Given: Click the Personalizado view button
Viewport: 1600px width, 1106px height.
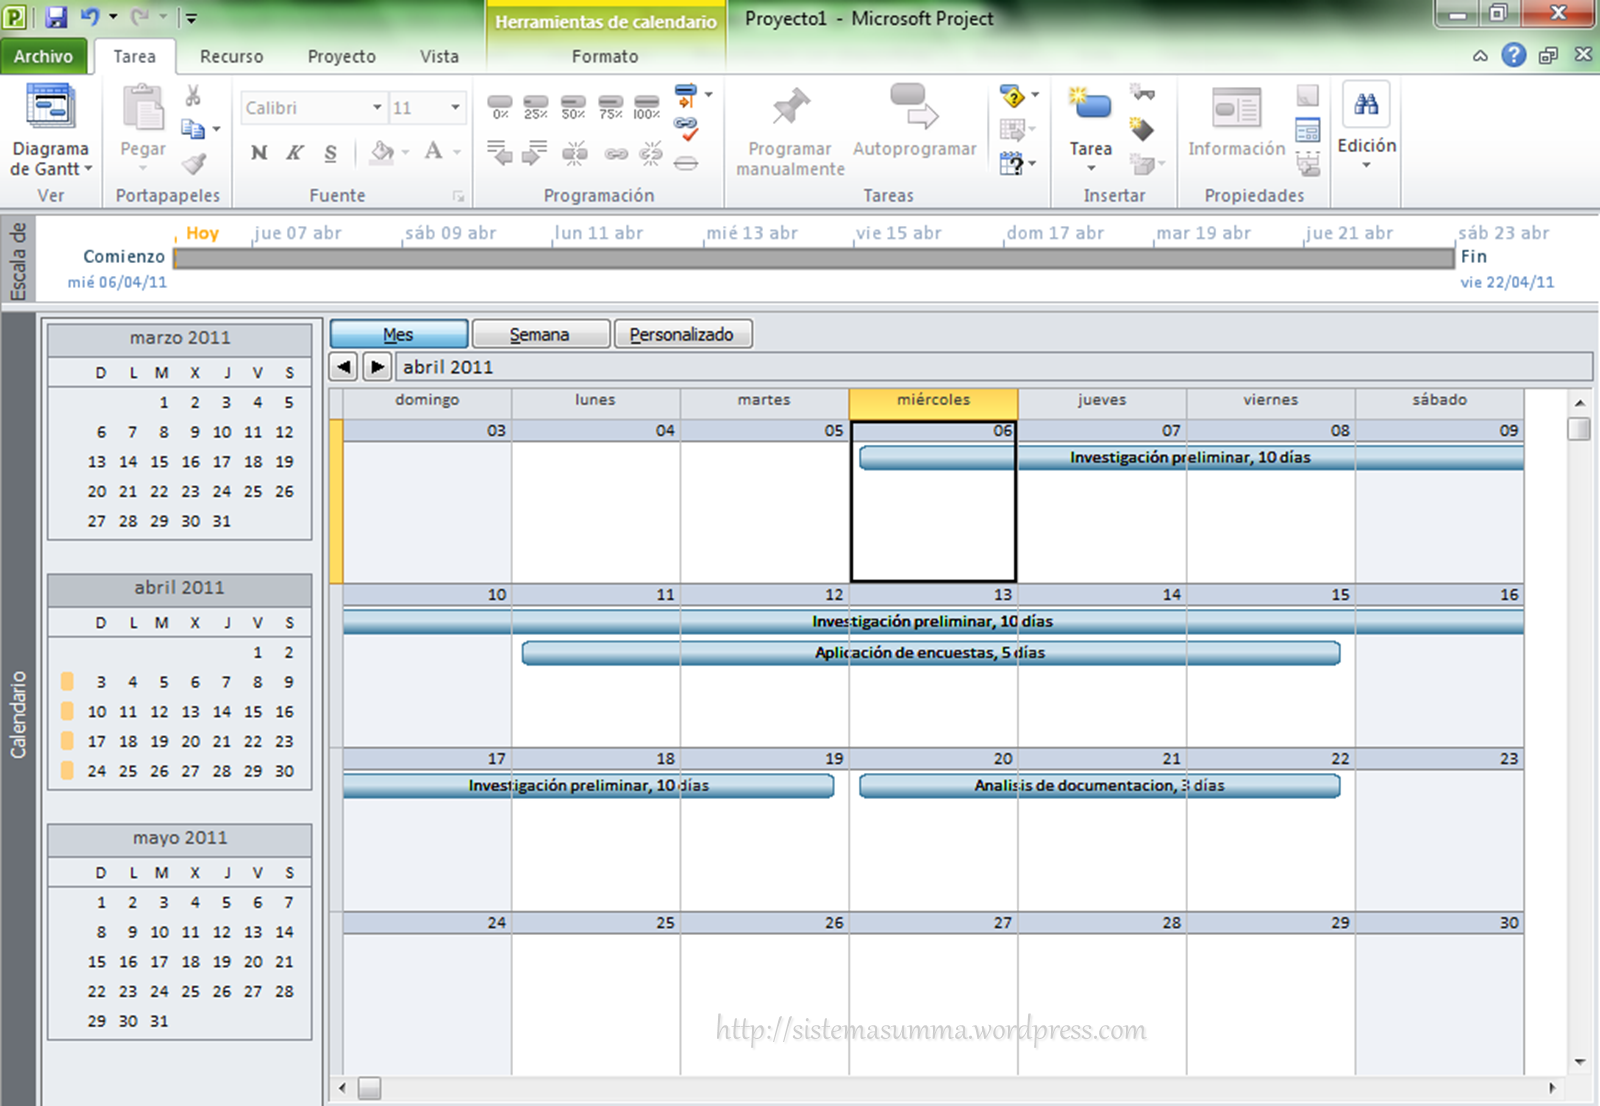Looking at the screenshot, I should 682,334.
